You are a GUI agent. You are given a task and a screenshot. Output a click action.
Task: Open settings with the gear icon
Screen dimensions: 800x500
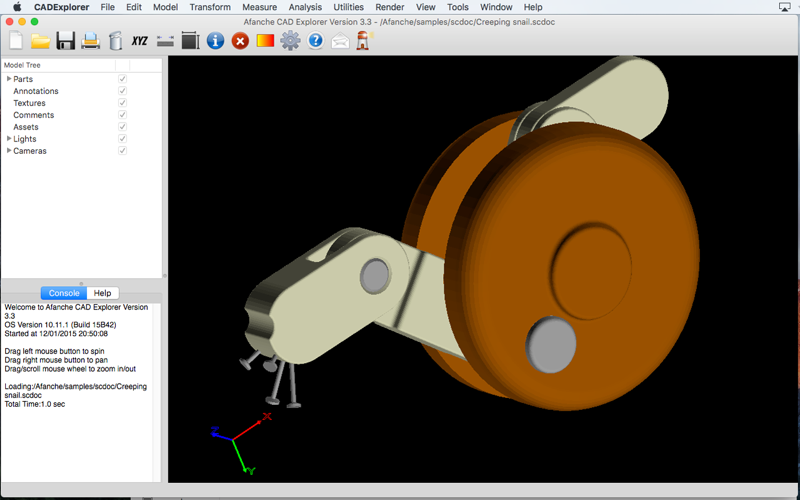(290, 41)
